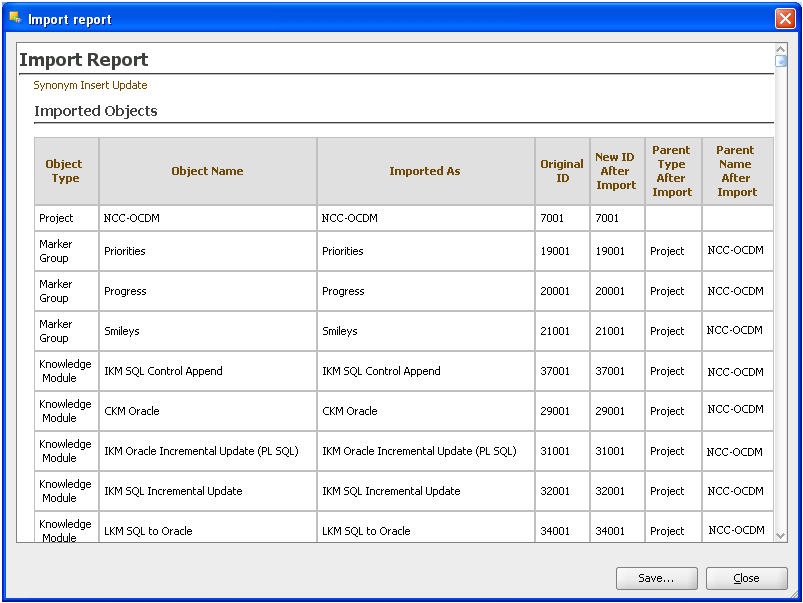Click LKM SQL to Oracle object name
This screenshot has height=603, width=803.
(149, 531)
